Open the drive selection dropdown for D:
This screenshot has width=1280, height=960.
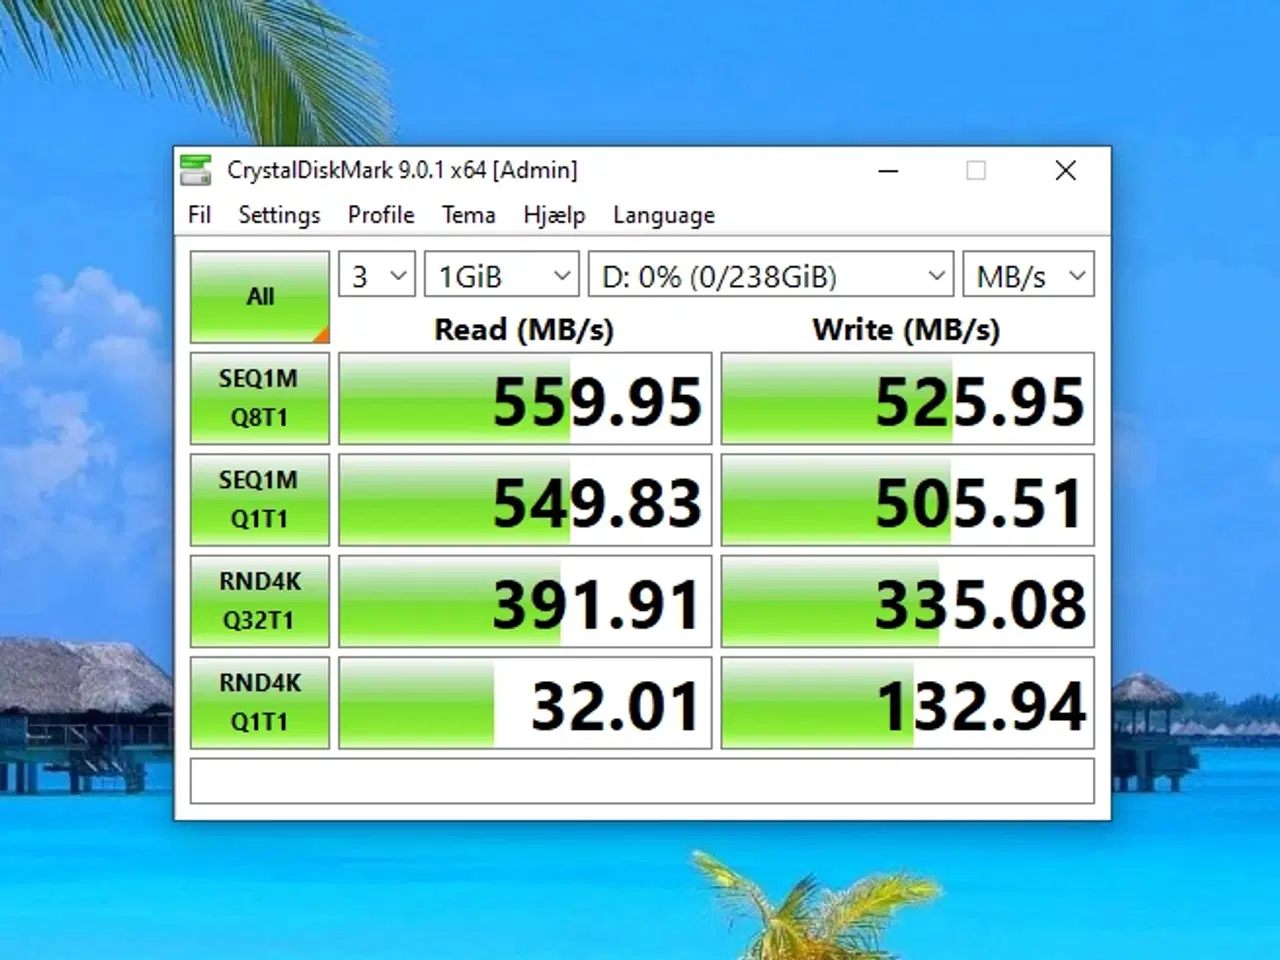770,274
